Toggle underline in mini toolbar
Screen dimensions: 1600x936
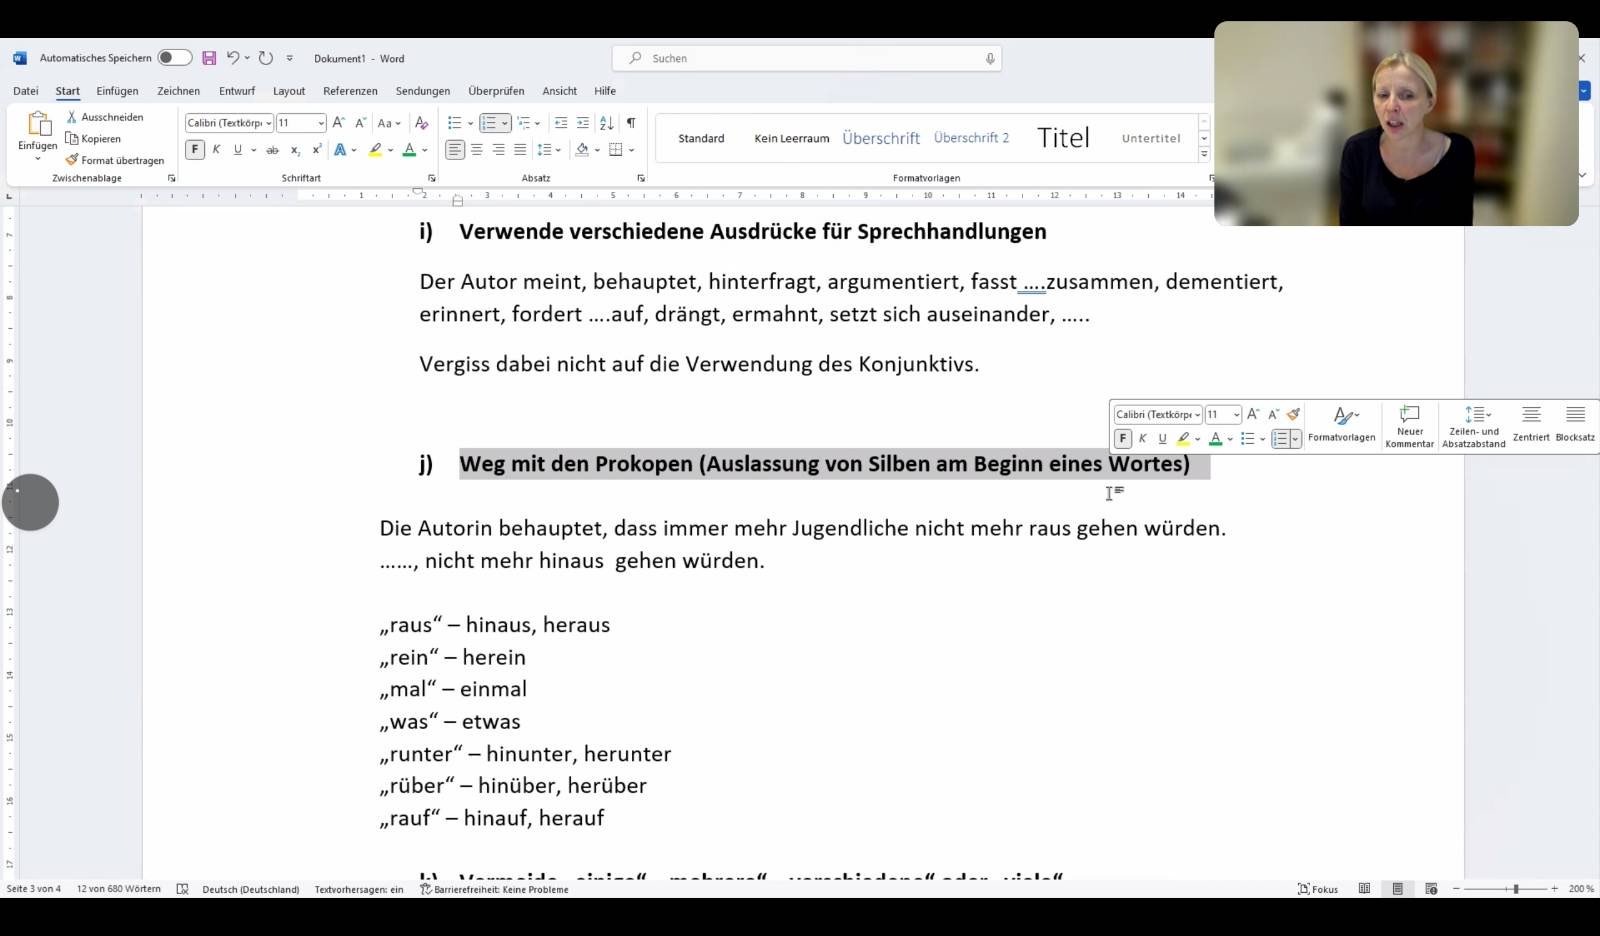(x=1162, y=438)
